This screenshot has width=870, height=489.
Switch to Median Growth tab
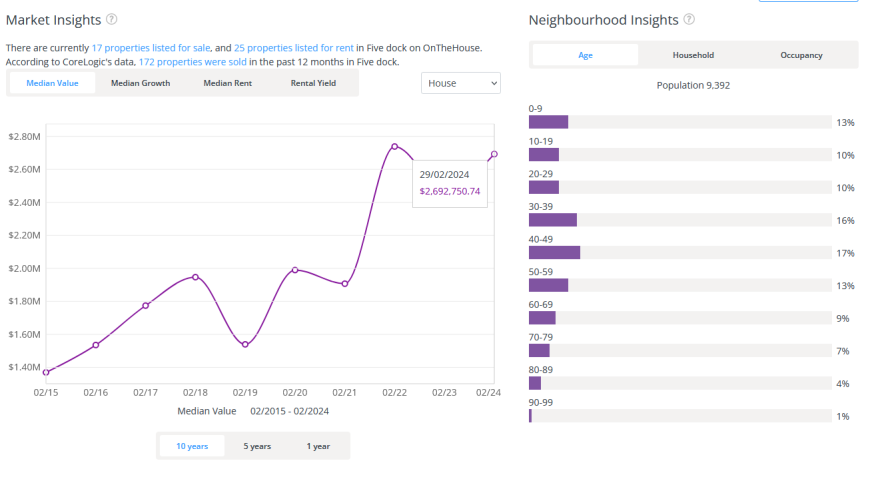(140, 83)
